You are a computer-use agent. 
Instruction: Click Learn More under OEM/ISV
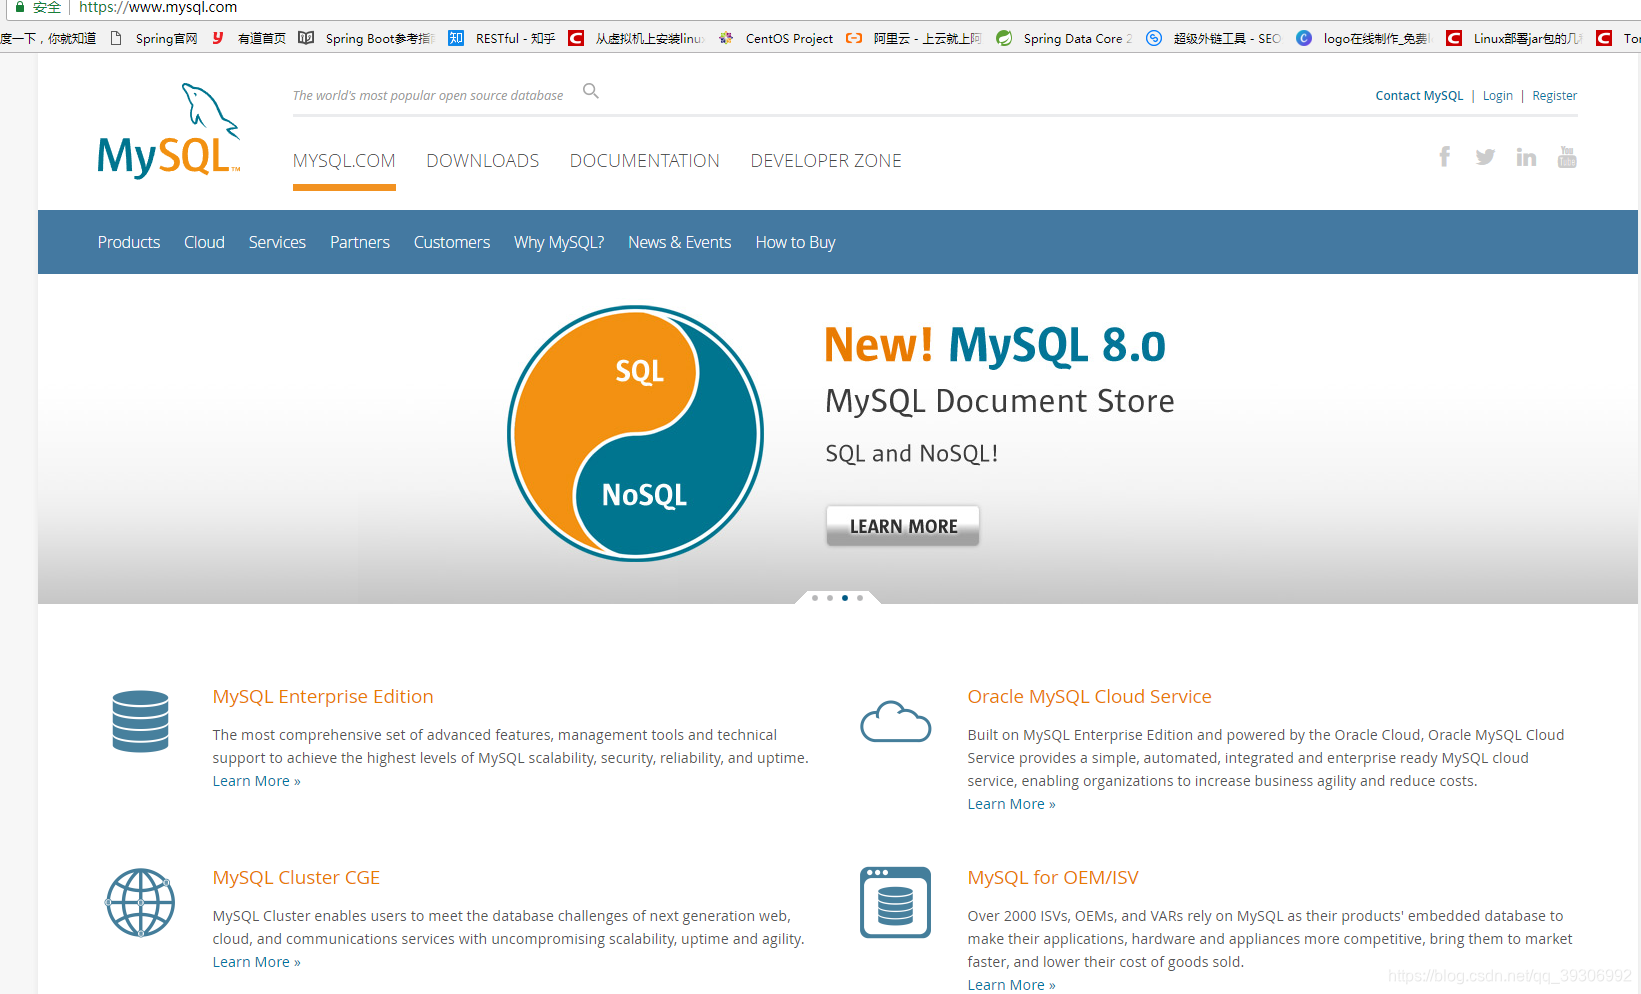coord(1011,985)
